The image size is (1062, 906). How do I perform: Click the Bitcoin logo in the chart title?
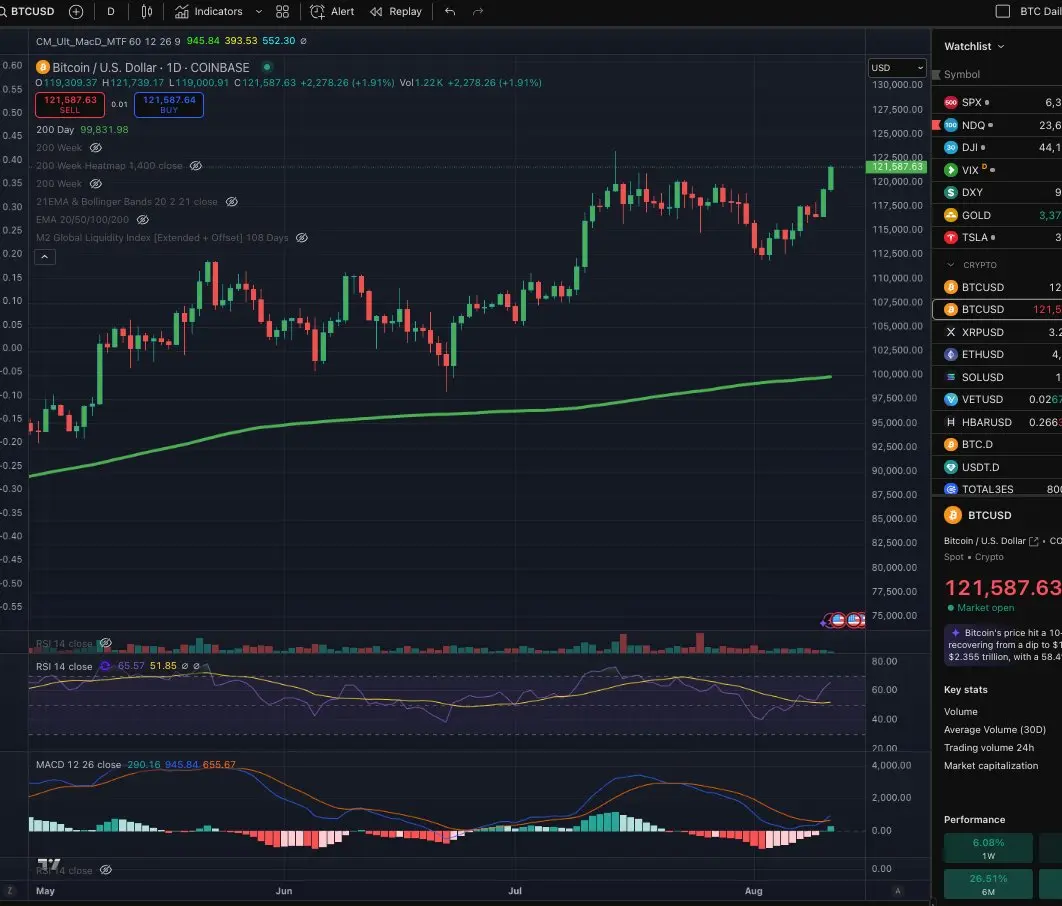click(x=43, y=67)
